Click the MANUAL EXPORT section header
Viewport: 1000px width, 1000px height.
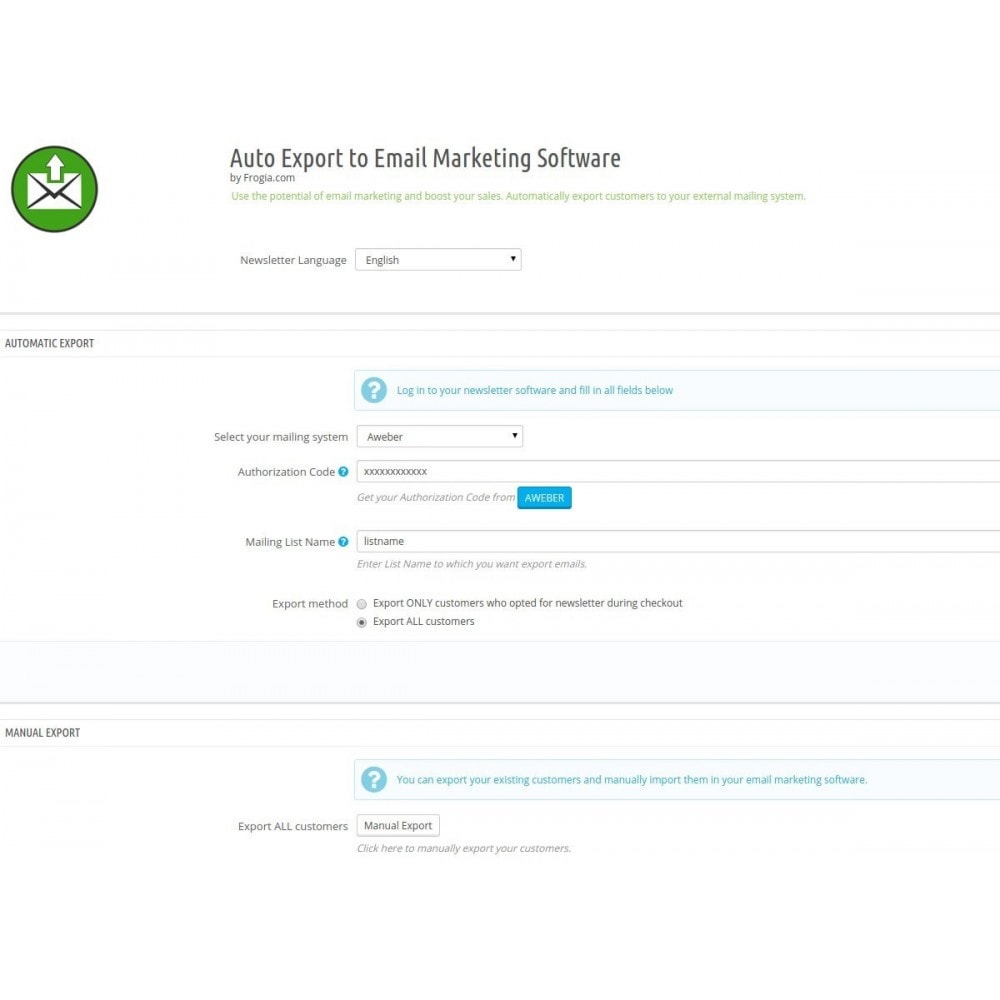43,733
